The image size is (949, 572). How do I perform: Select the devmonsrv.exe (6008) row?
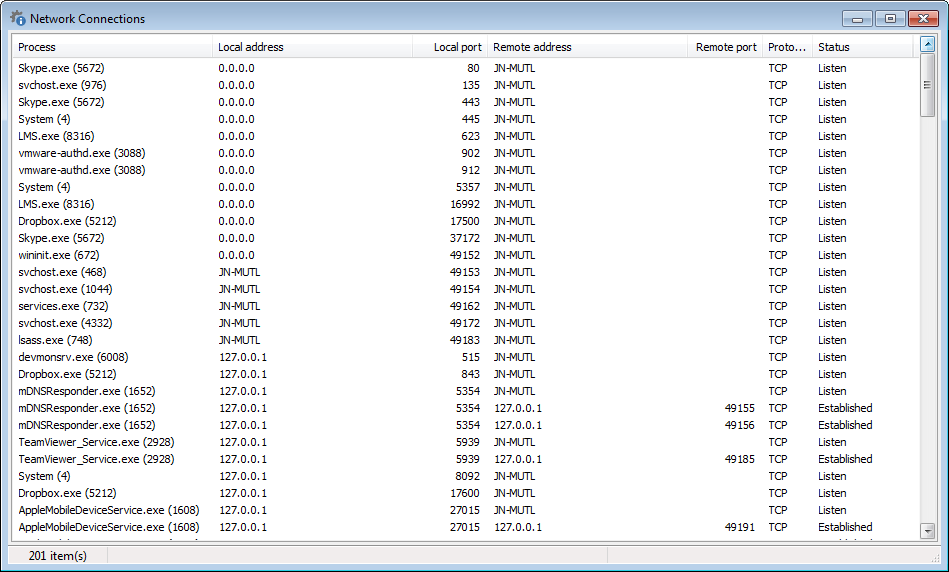(x=465, y=357)
